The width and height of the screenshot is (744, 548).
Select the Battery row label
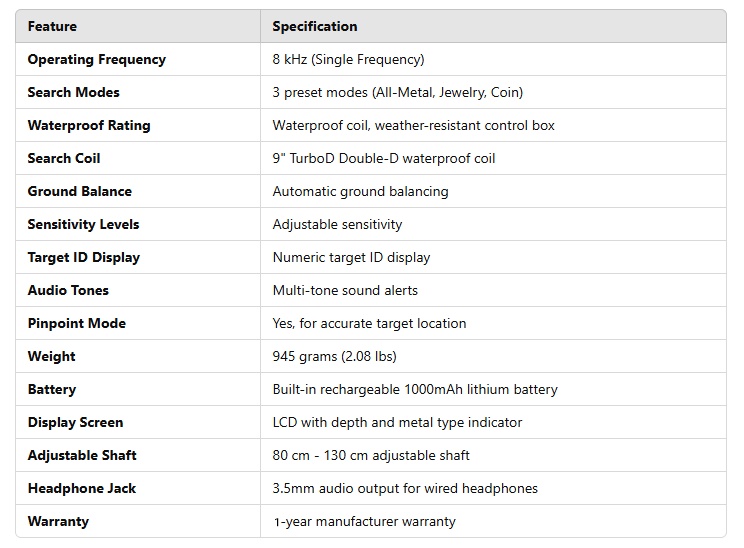pos(52,389)
